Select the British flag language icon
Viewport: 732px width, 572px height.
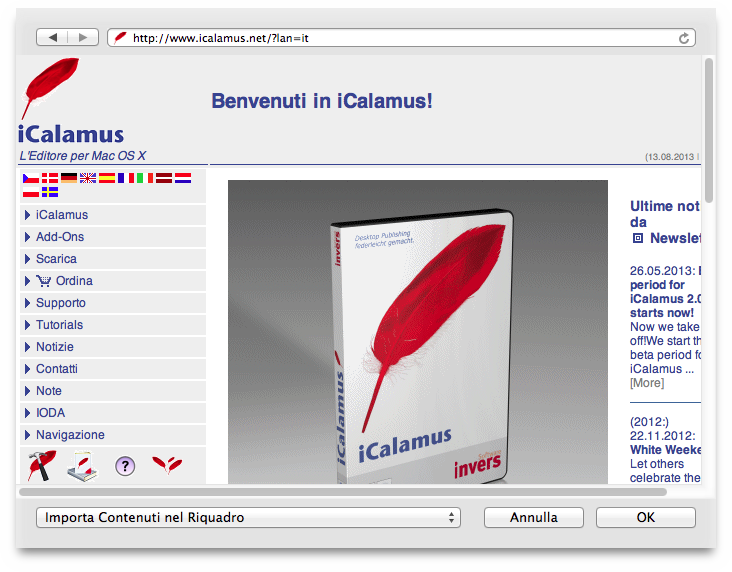(88, 178)
